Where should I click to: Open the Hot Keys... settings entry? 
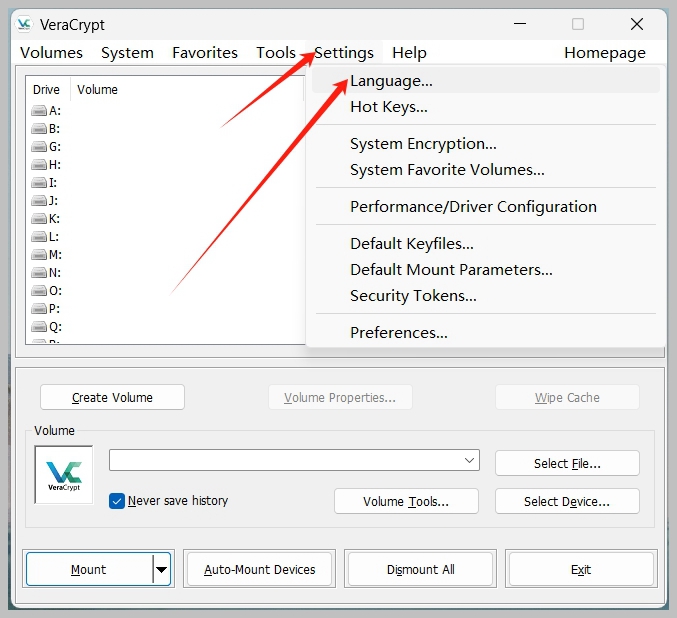(388, 107)
